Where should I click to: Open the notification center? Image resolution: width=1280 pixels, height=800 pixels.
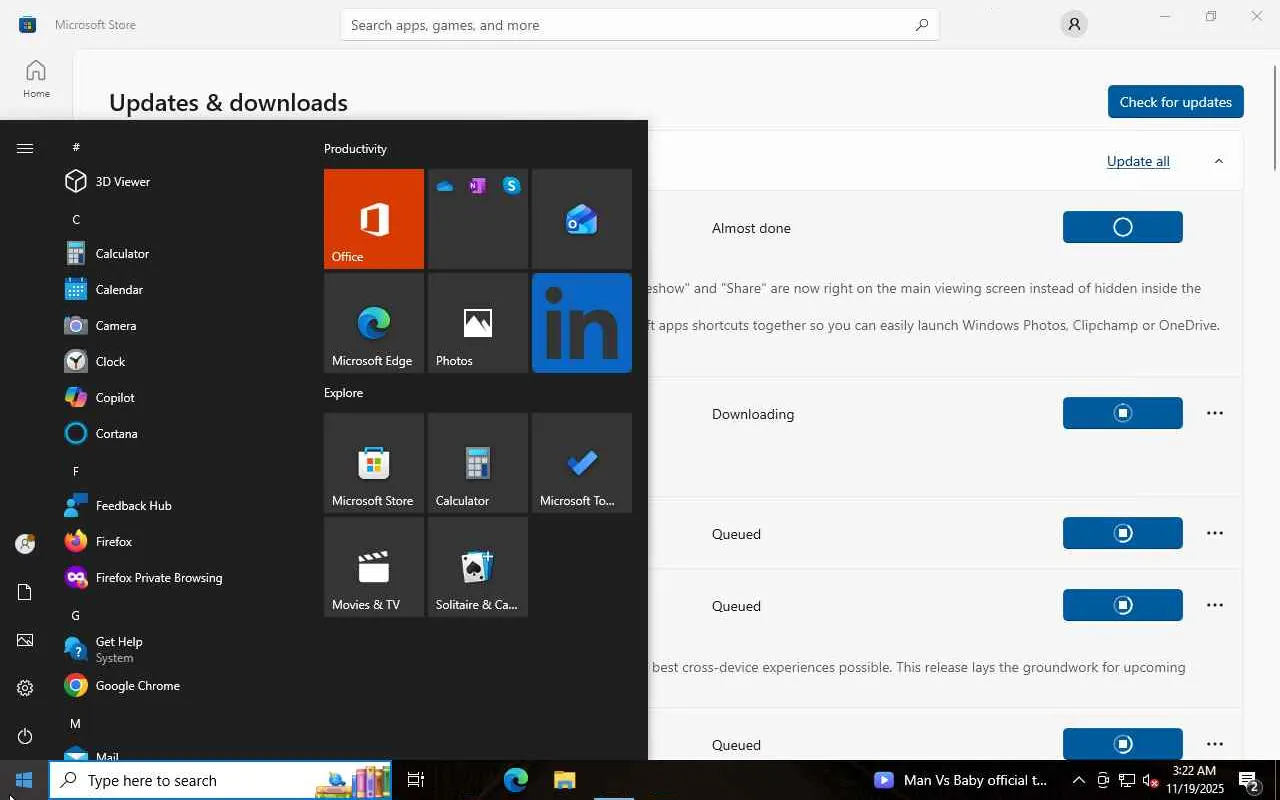tap(1249, 780)
